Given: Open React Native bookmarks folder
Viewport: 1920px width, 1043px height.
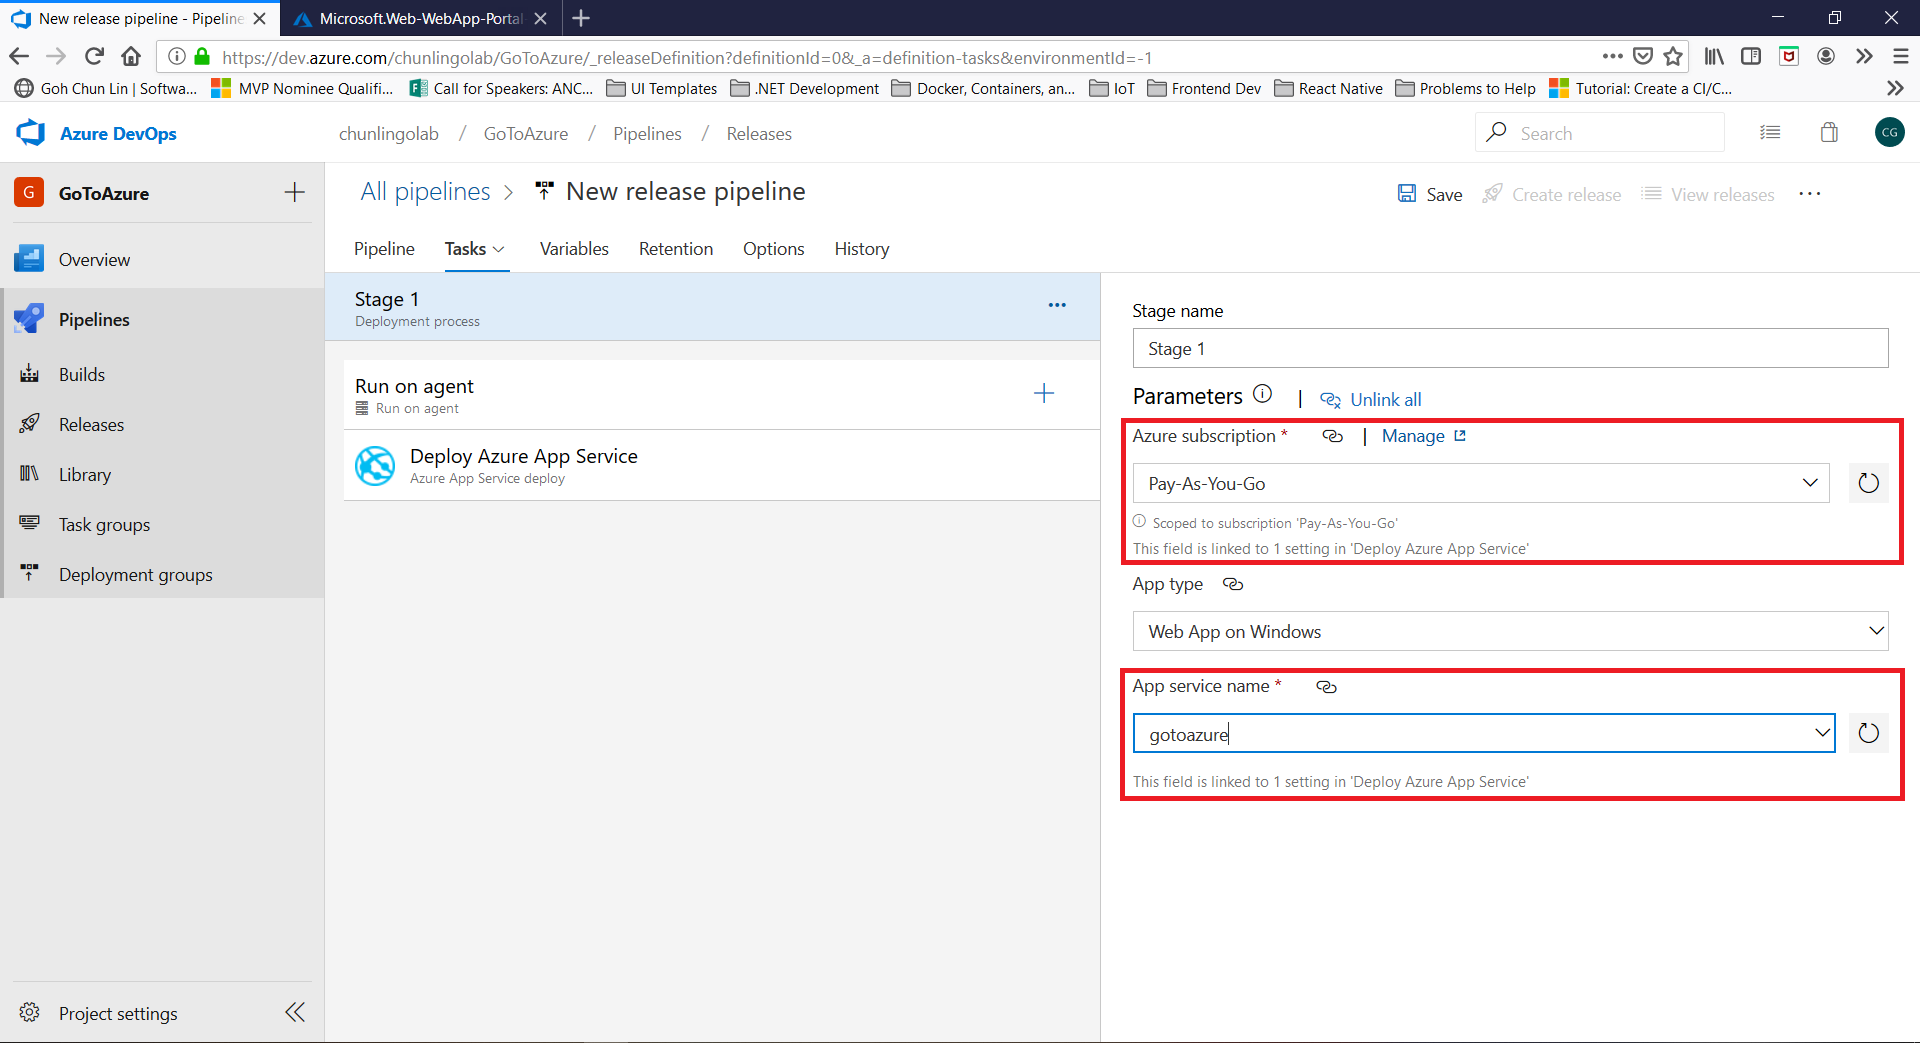Looking at the screenshot, I should 1329,88.
